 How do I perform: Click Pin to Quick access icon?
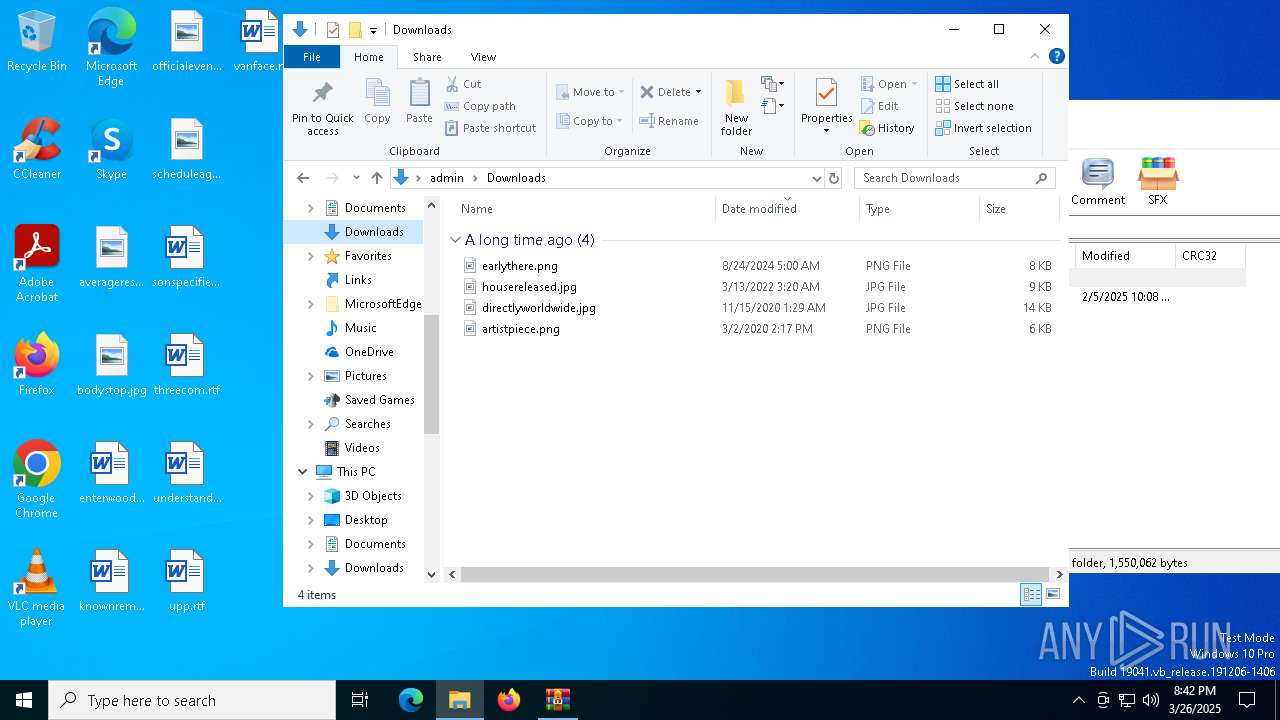tap(322, 109)
